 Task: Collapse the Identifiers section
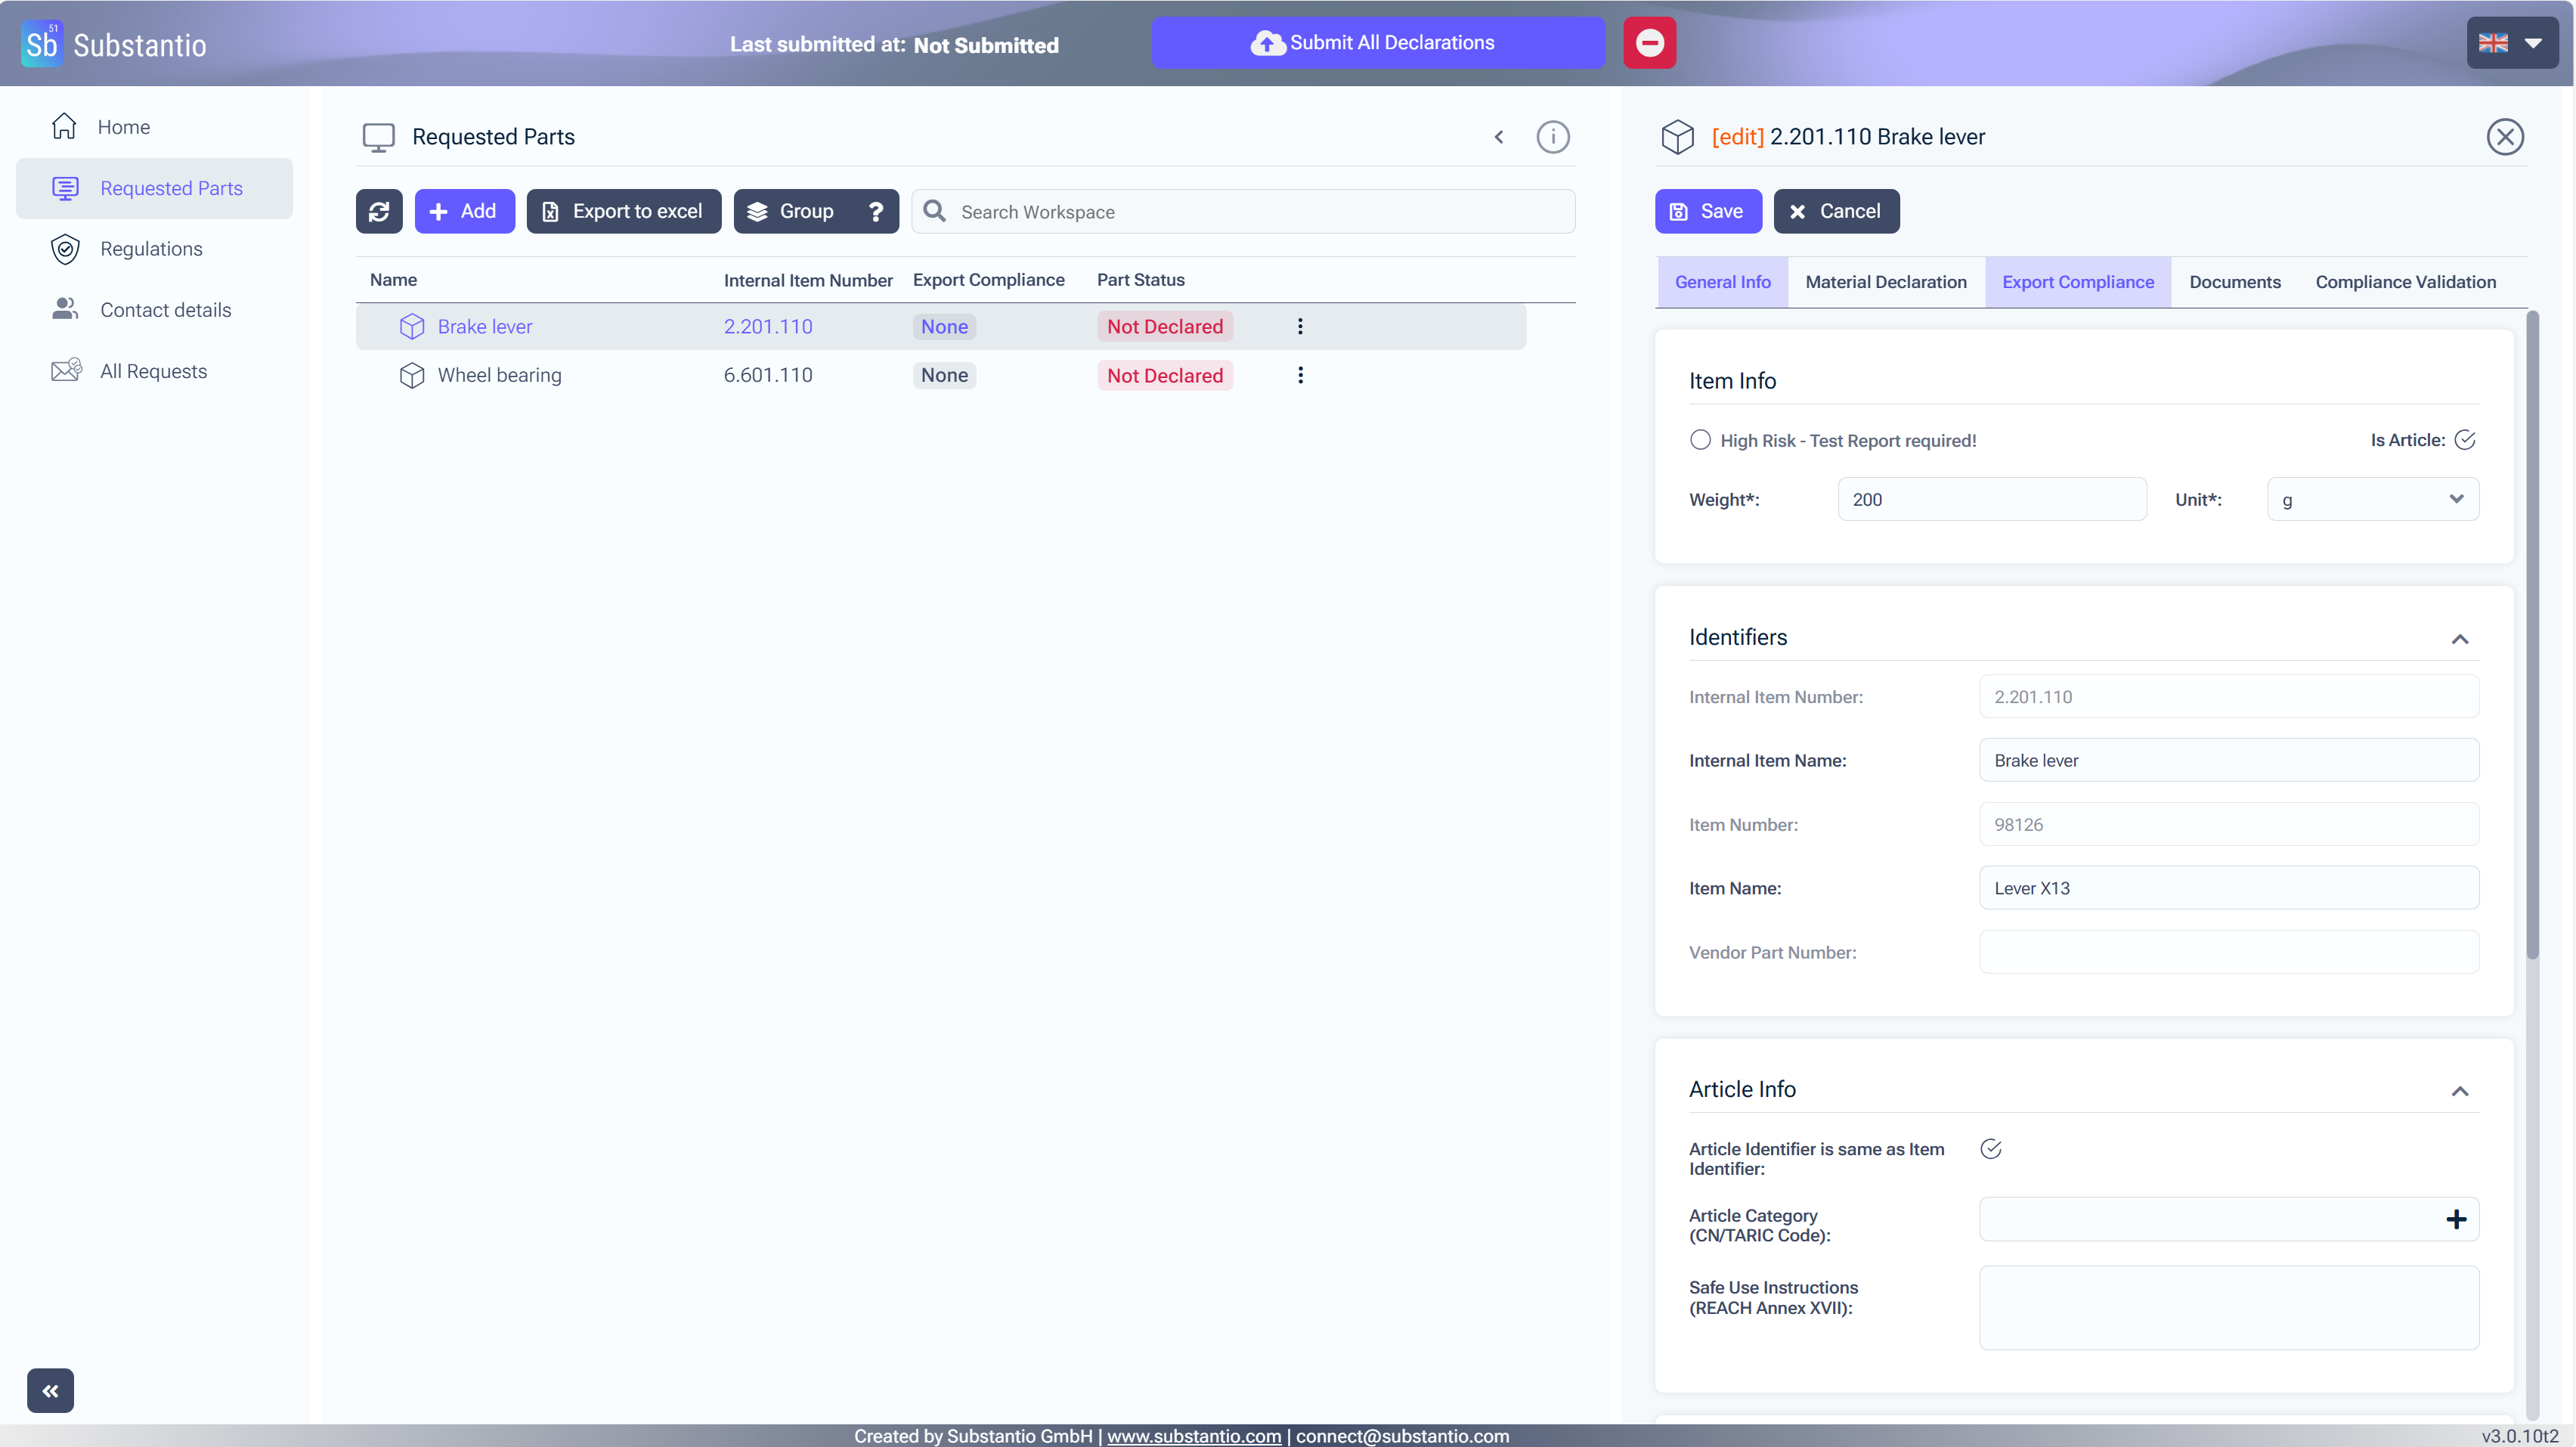click(x=2460, y=639)
